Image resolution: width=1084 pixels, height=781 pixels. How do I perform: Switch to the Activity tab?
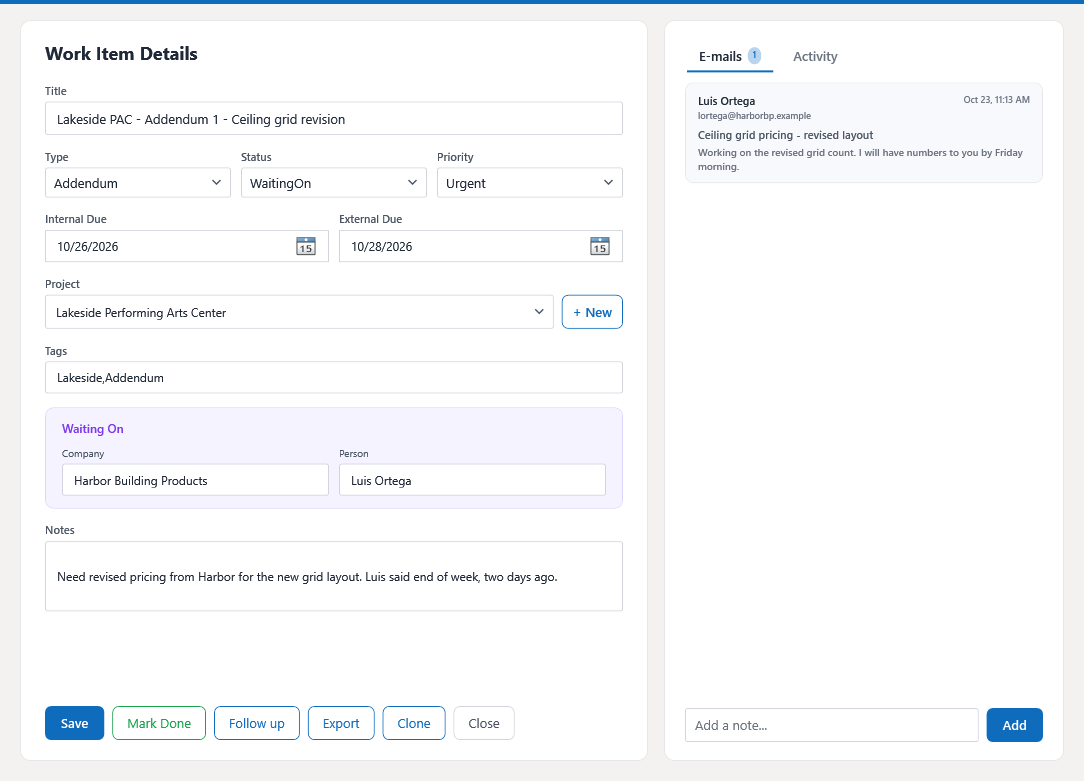tap(815, 57)
